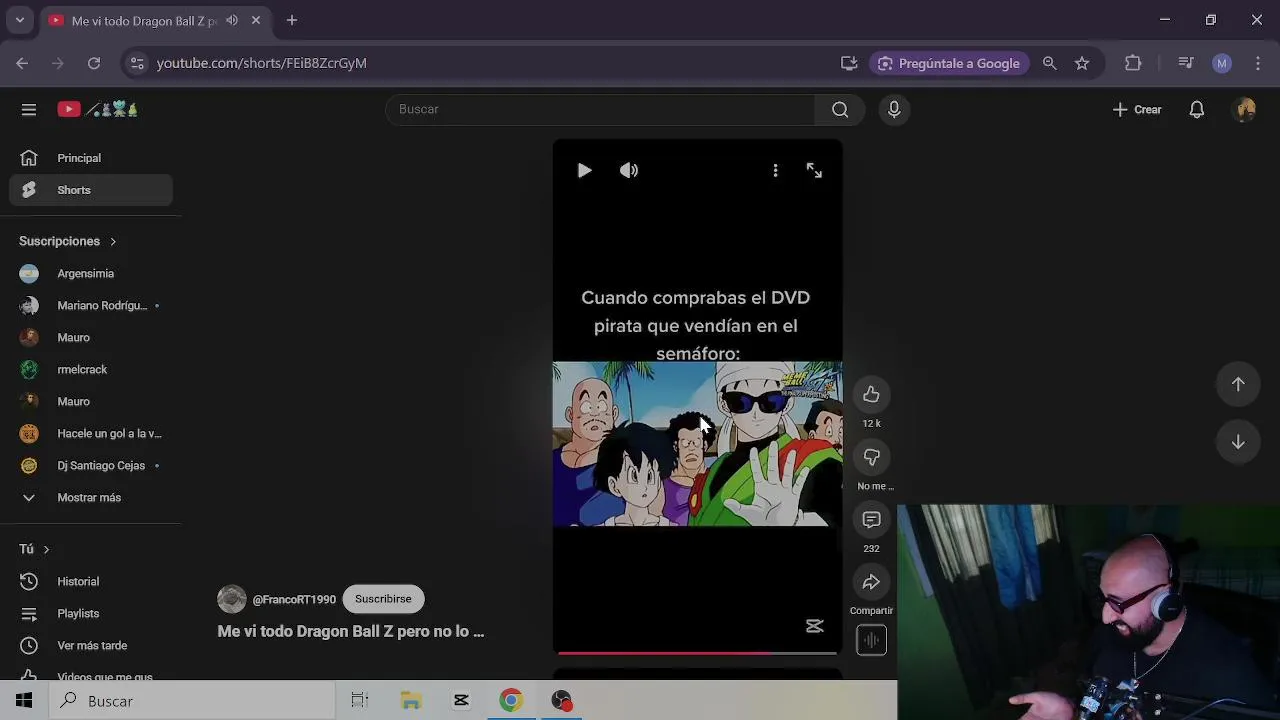
Task: View site information icon in address bar
Action: coord(137,63)
